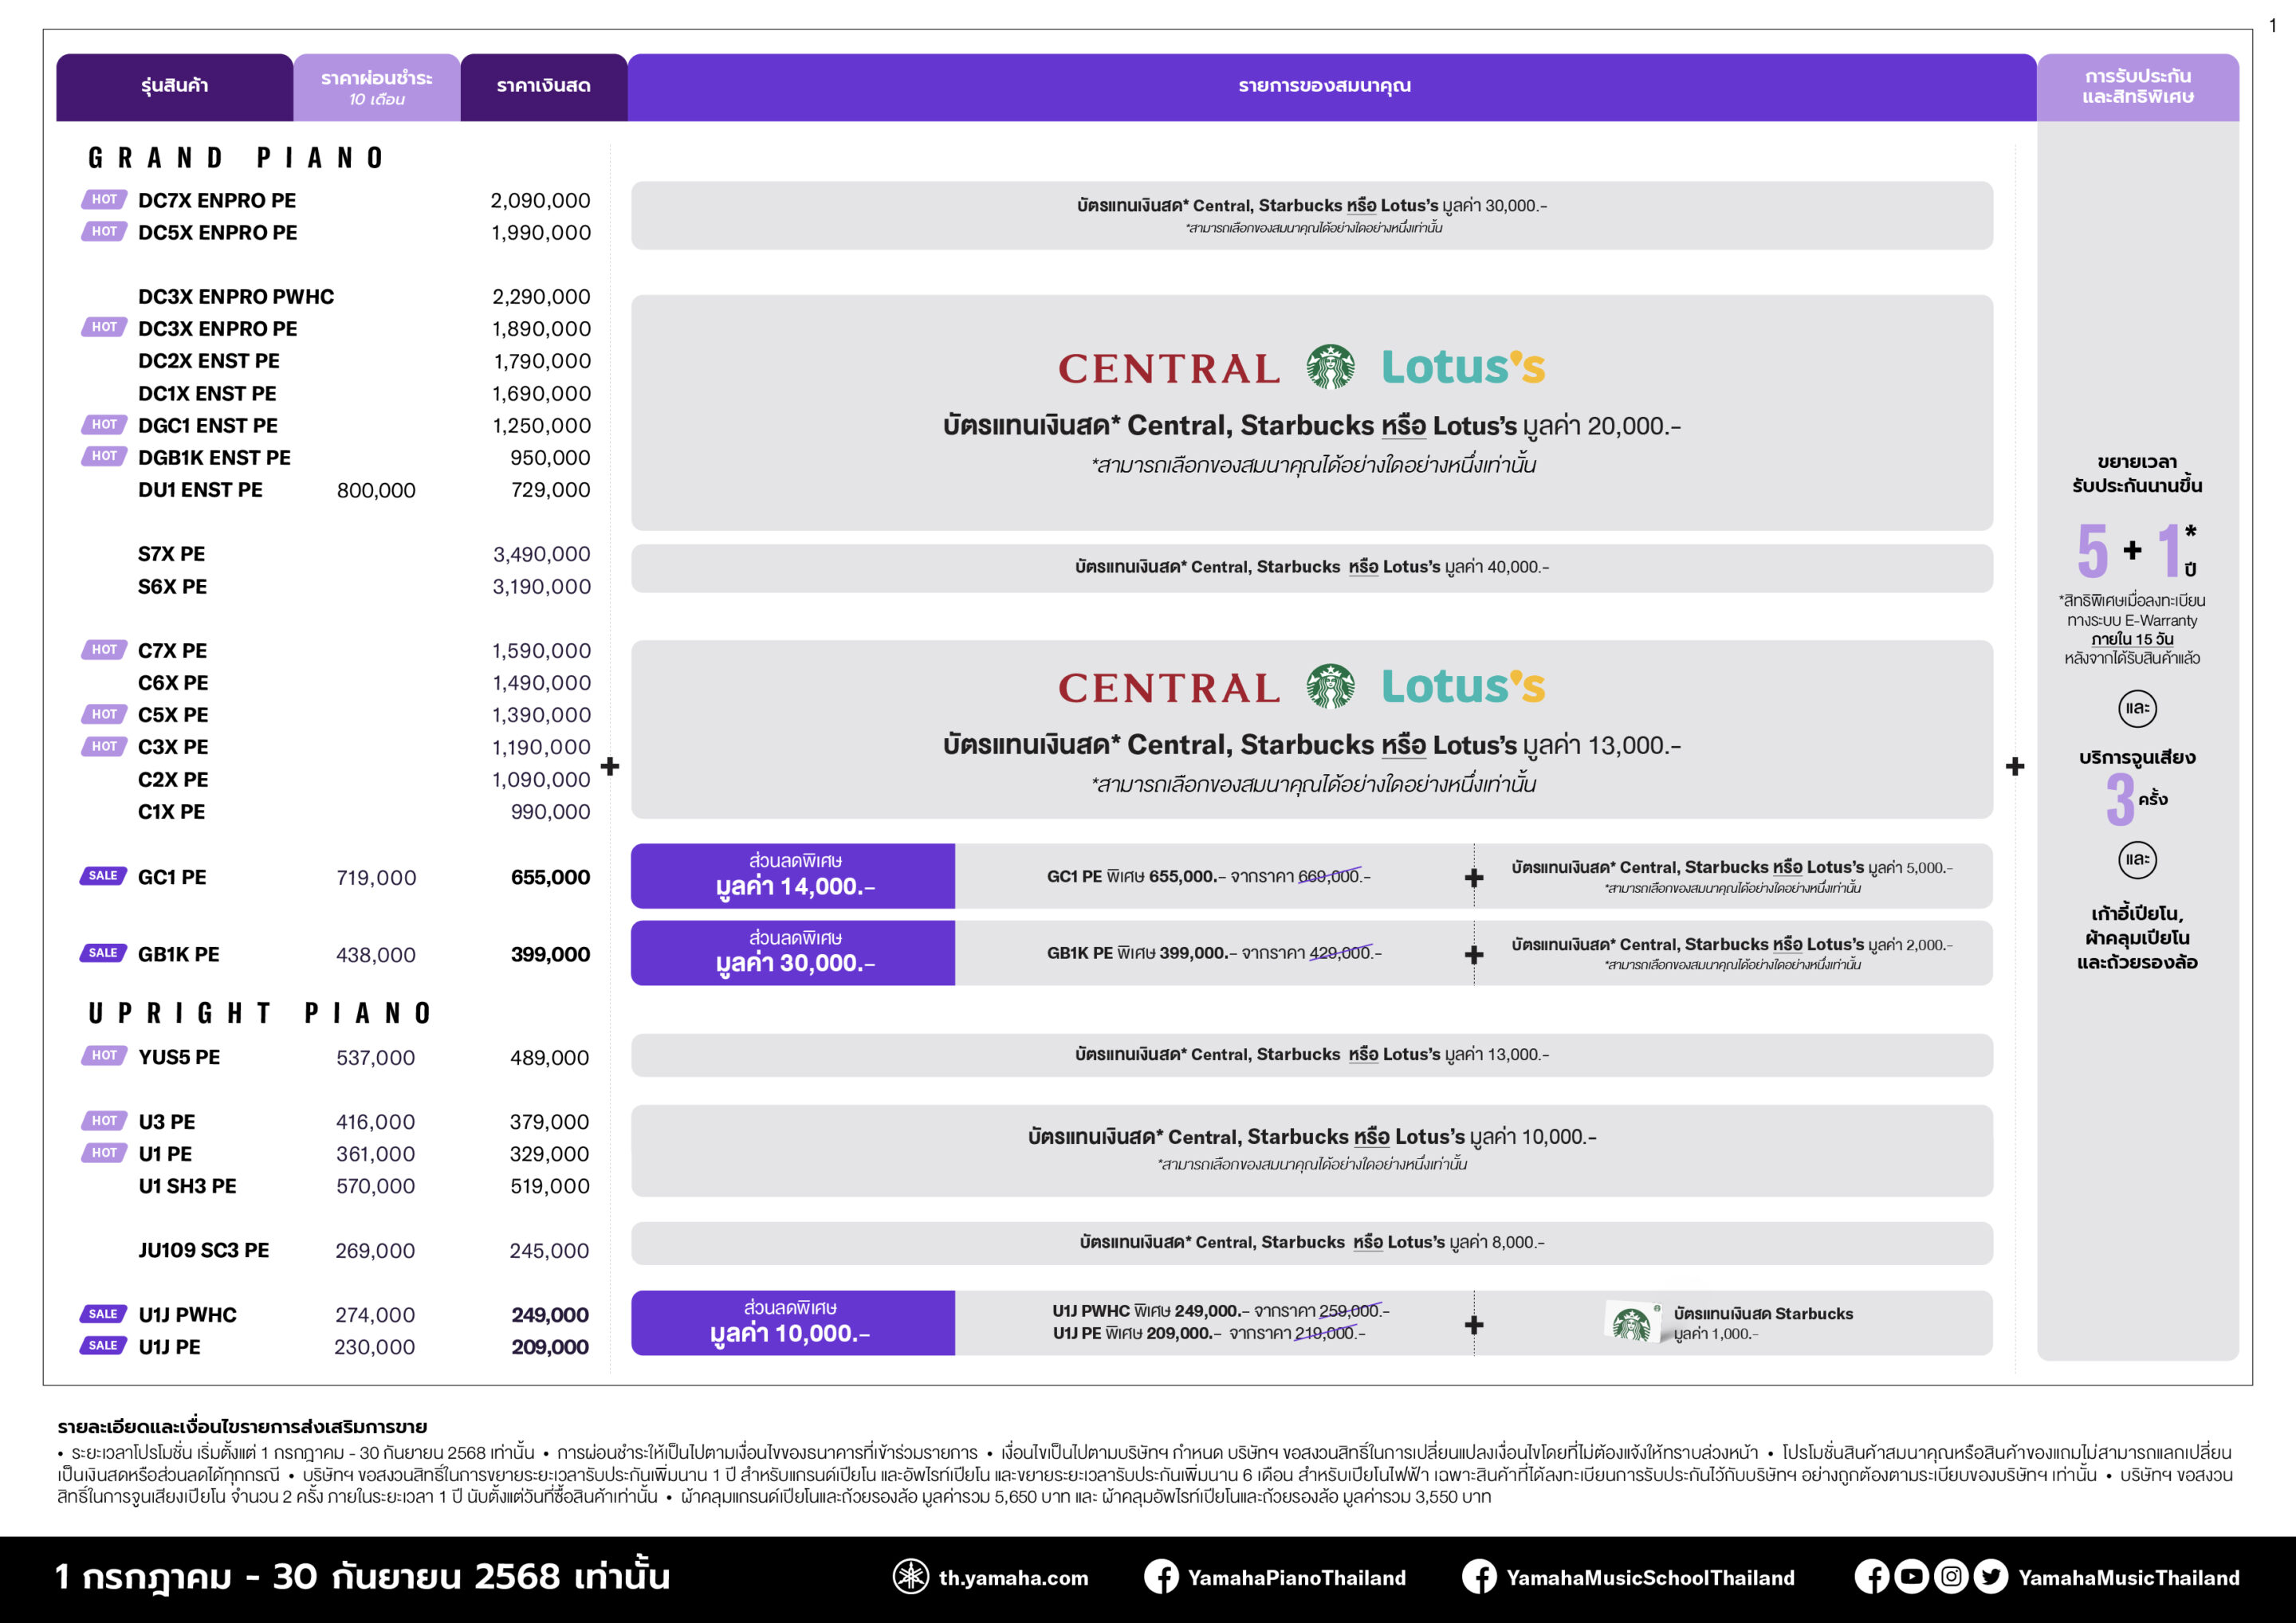
Task: Click the Facebook icon beside YamahaPianoThailand
Action: [x=1161, y=1577]
